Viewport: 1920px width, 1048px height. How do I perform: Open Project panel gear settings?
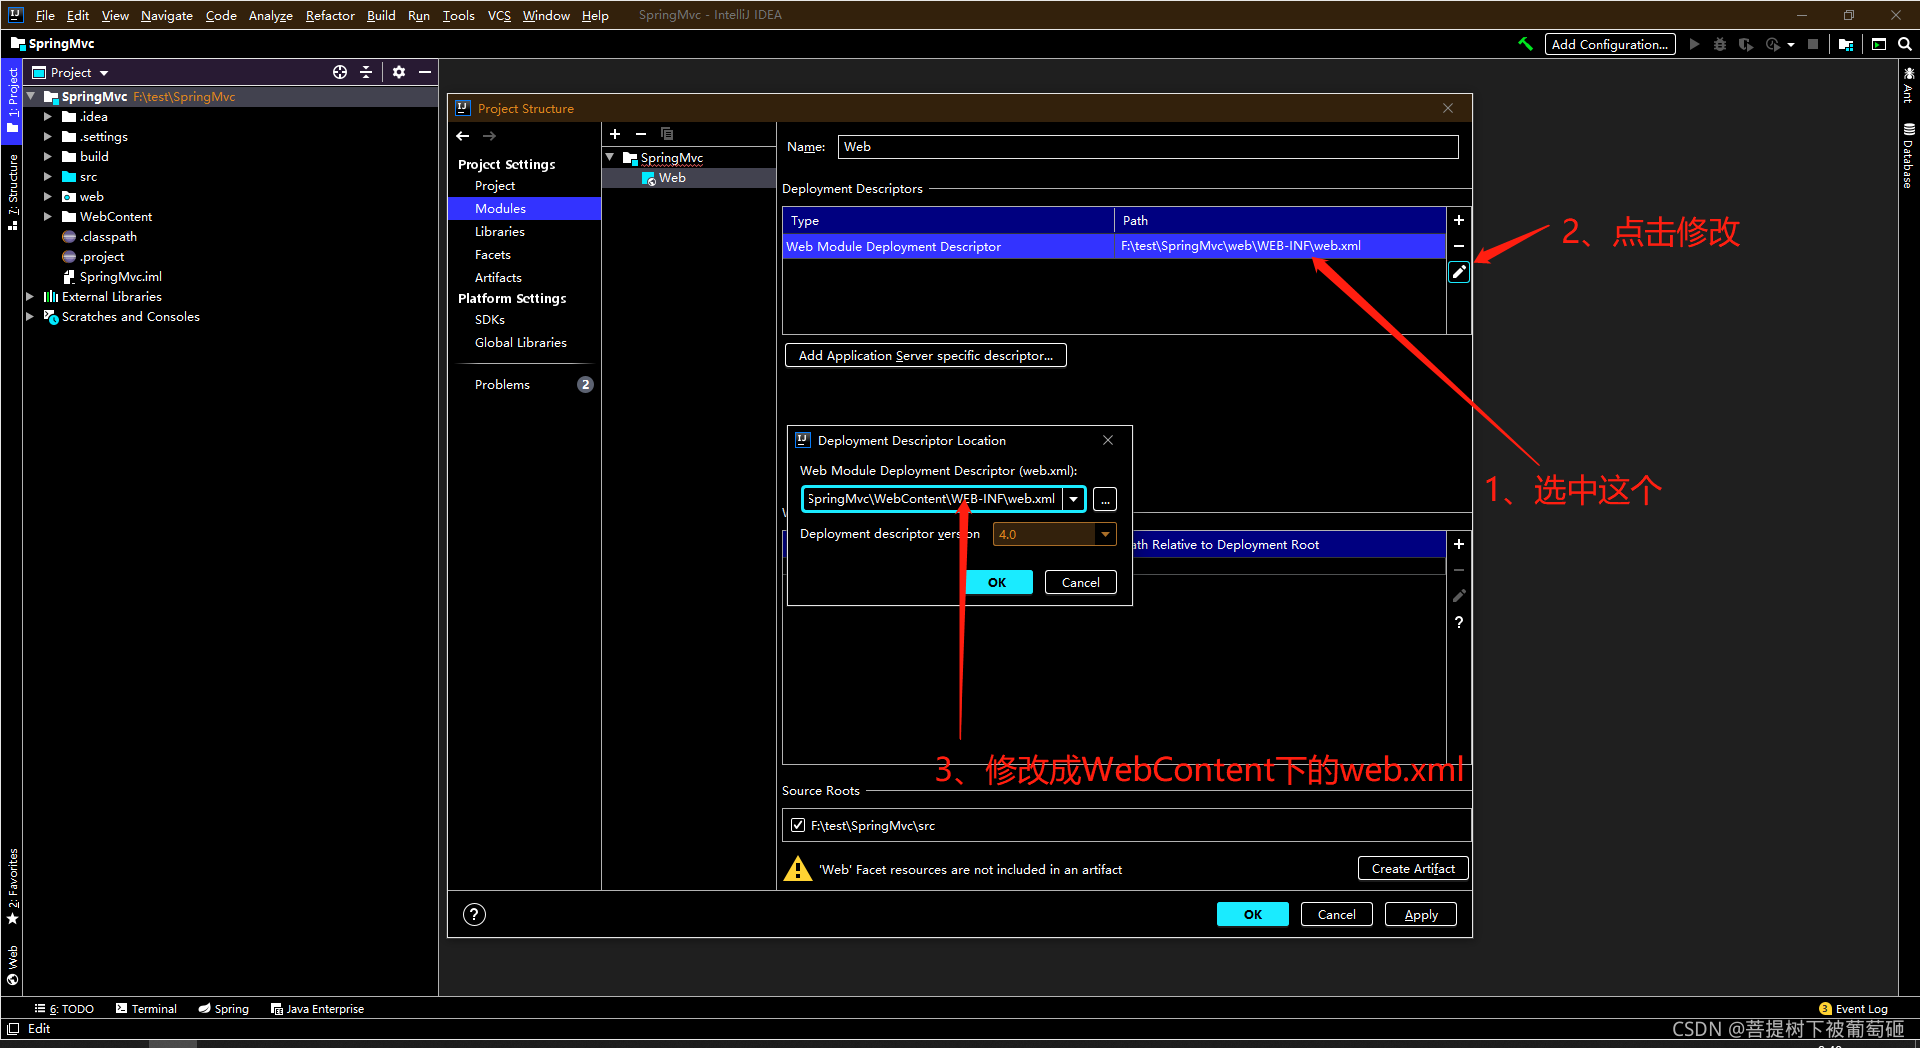tap(399, 72)
